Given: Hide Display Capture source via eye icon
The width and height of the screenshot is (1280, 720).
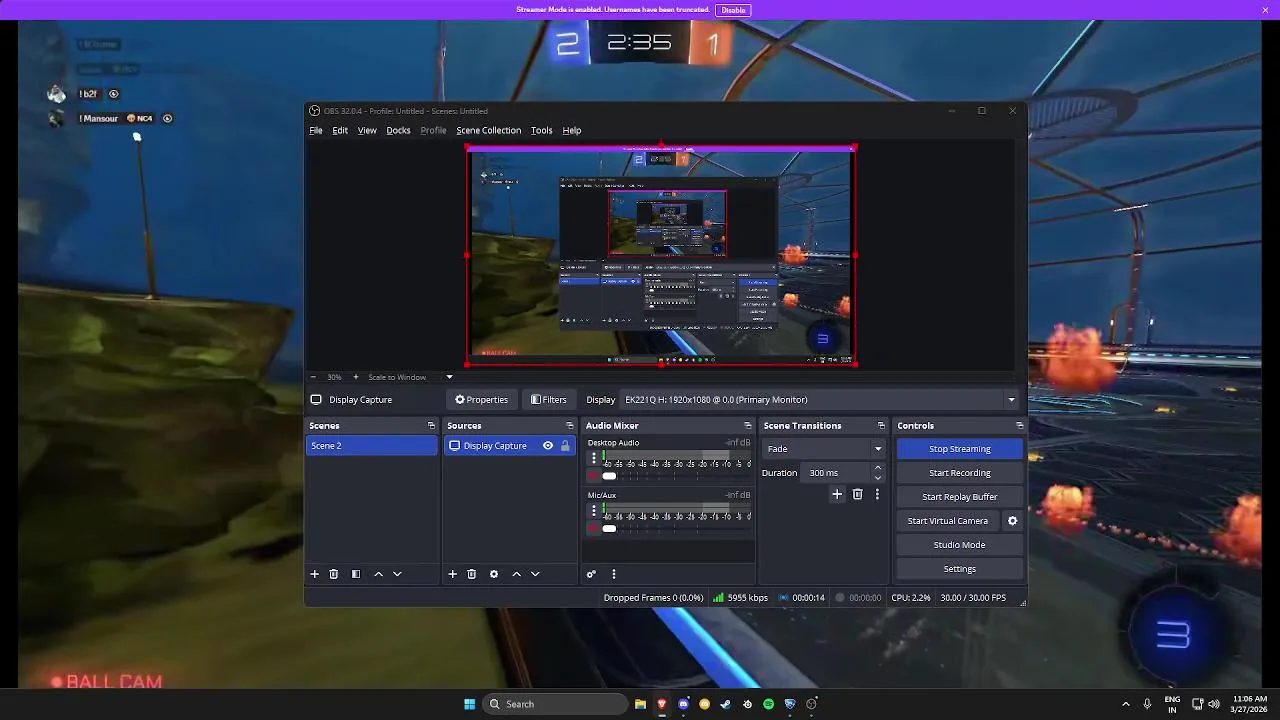Looking at the screenshot, I should [548, 446].
